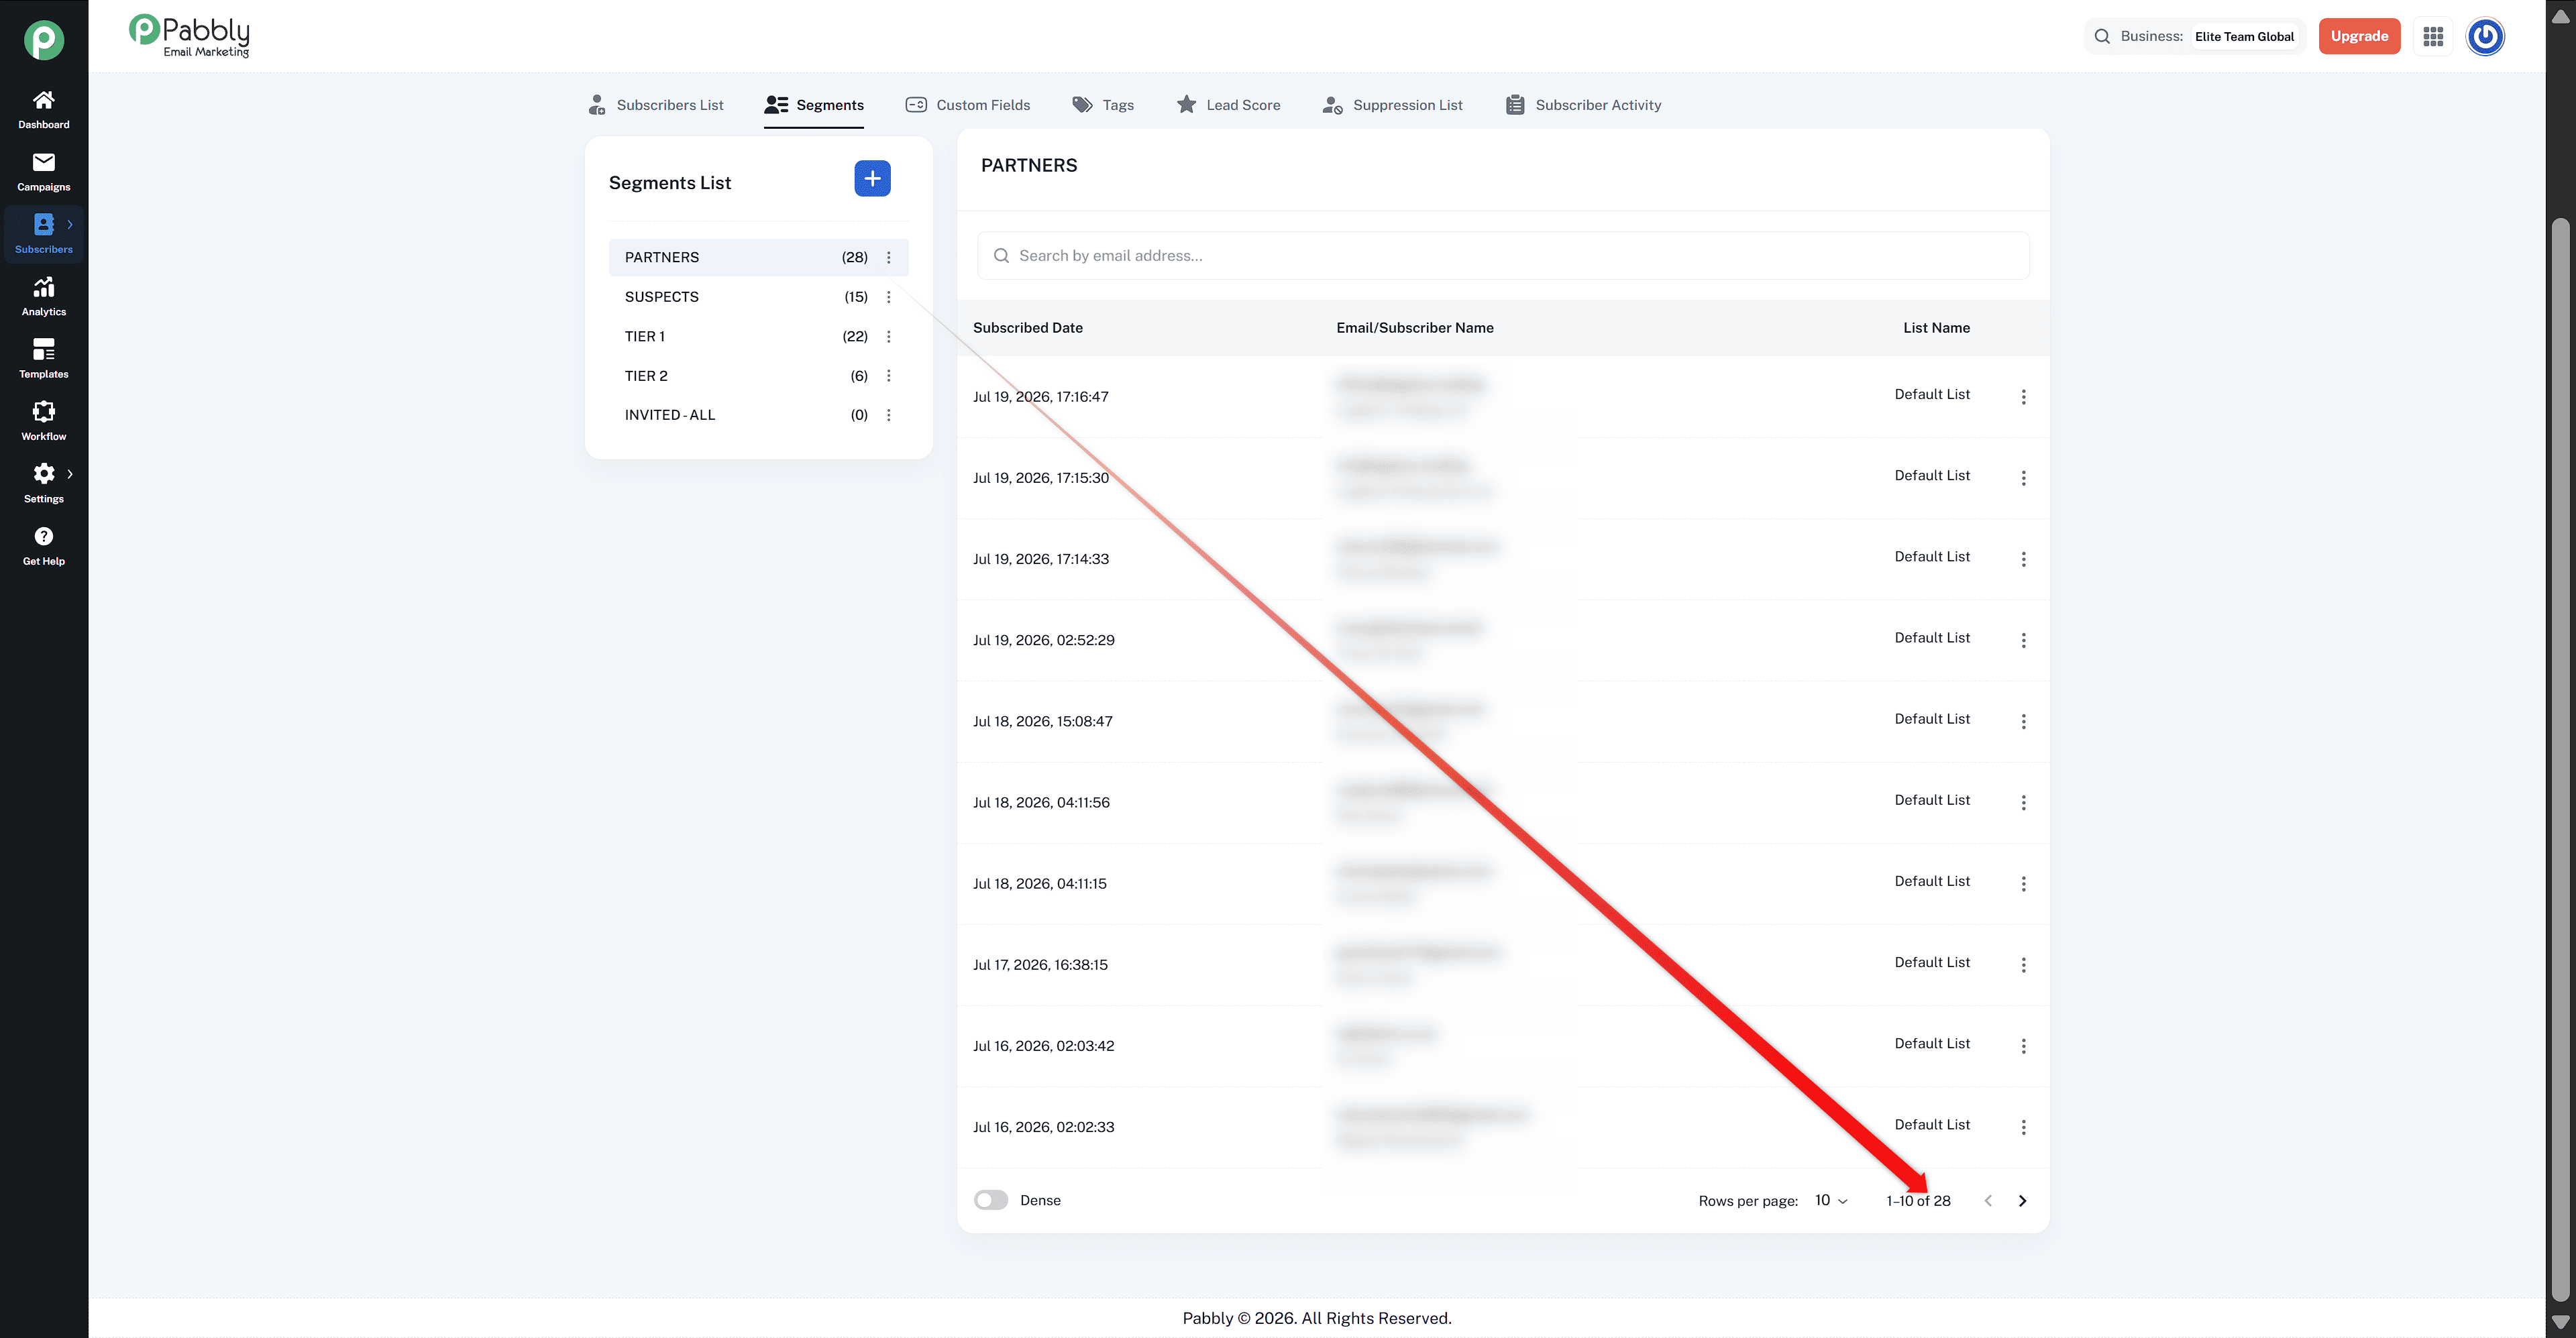Open Analytics chart icon in sidebar
The height and width of the screenshot is (1338, 2576).
click(x=43, y=287)
